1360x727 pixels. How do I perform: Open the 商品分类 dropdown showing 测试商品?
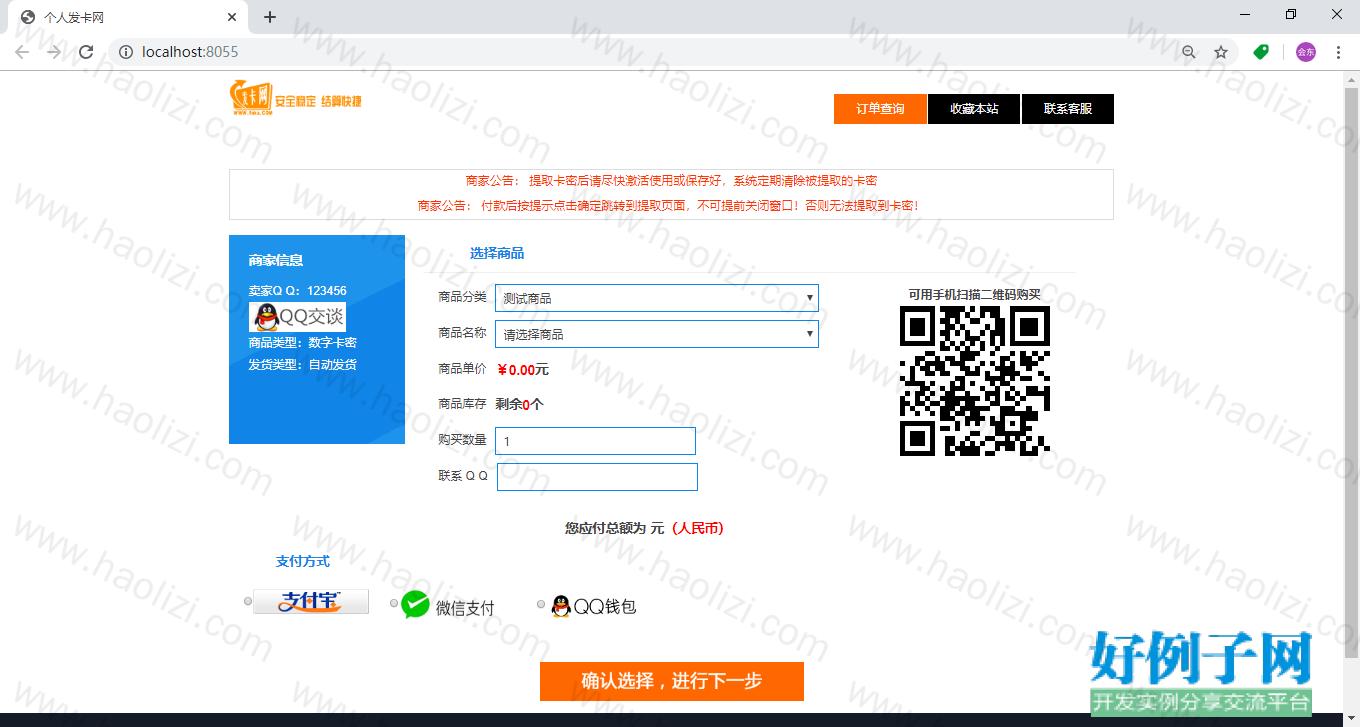point(657,298)
